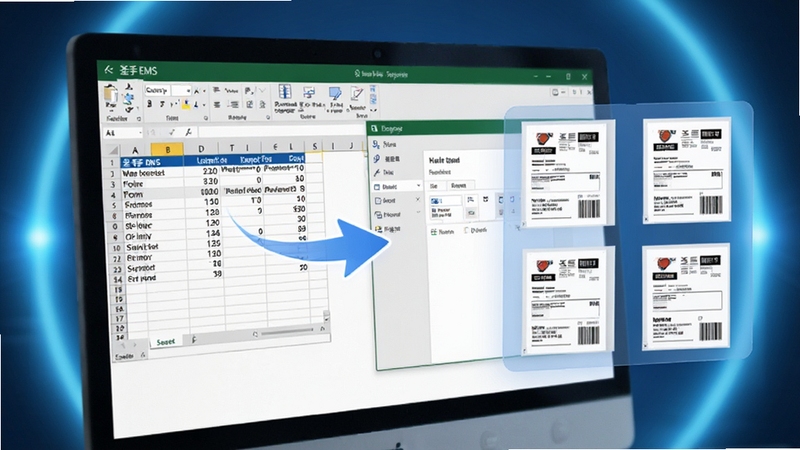Expand the dropdown arrow on the highlighted sidebar item

418,186
